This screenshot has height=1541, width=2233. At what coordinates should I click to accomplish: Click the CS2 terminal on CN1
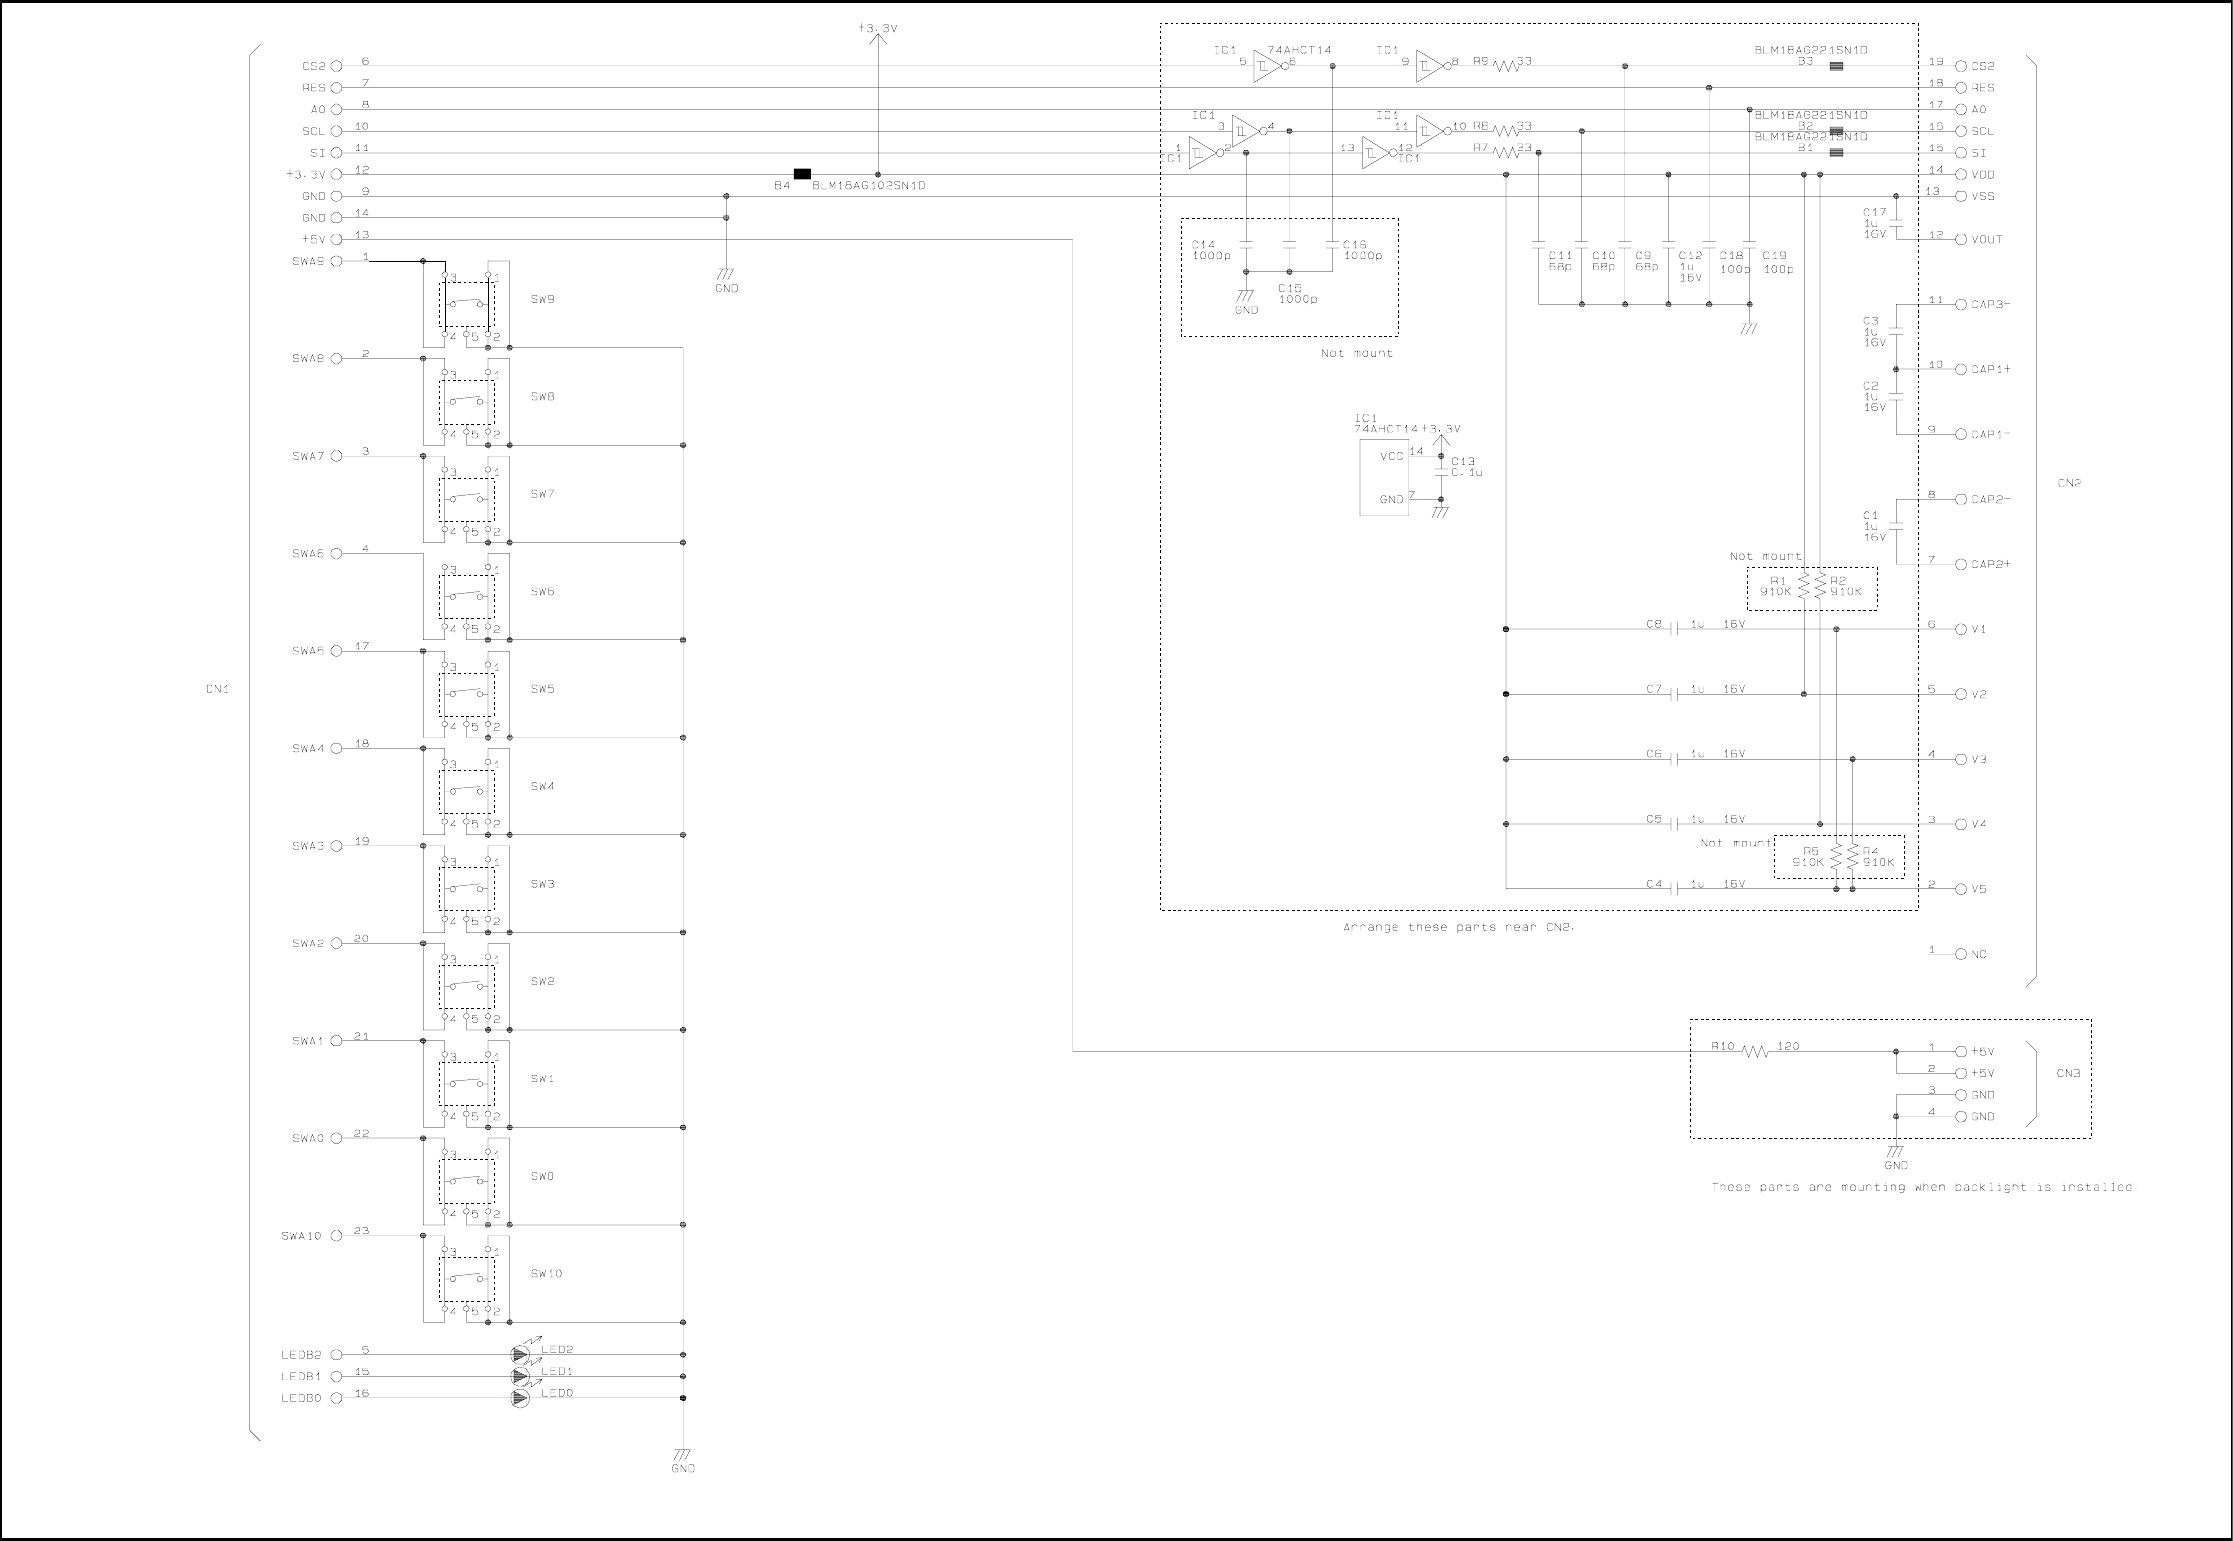pos(336,66)
